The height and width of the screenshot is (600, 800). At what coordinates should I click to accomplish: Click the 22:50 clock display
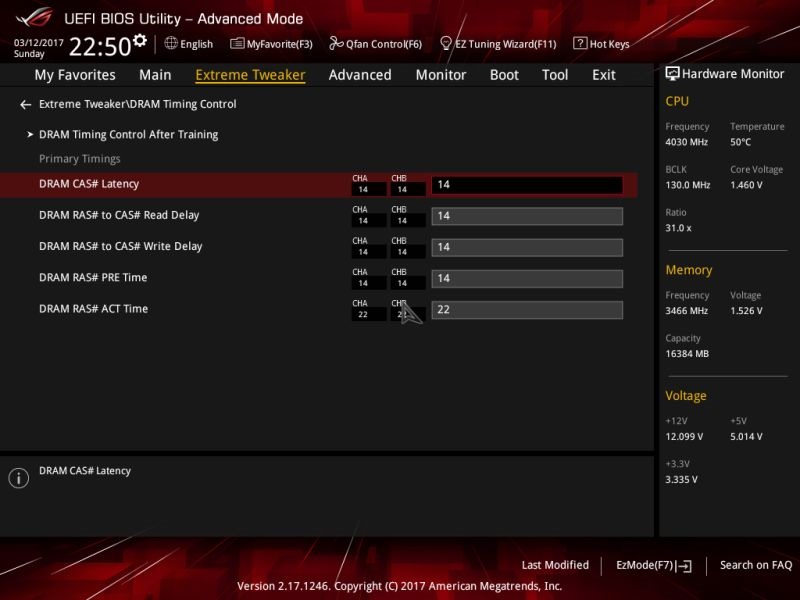pyautogui.click(x=100, y=47)
